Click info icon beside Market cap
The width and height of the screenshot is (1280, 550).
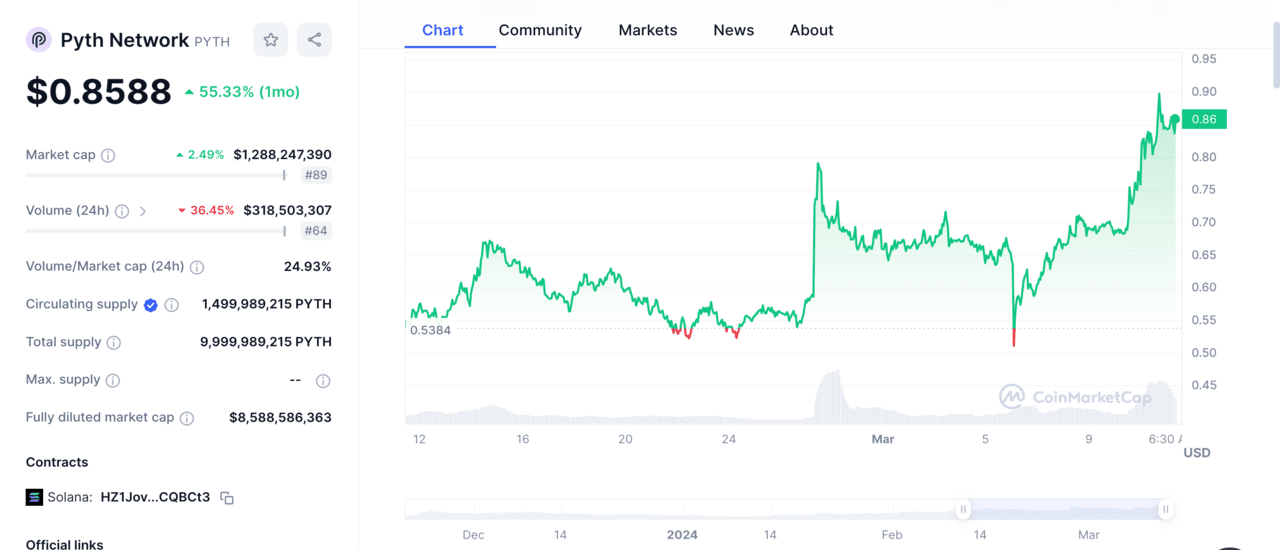[x=108, y=155]
